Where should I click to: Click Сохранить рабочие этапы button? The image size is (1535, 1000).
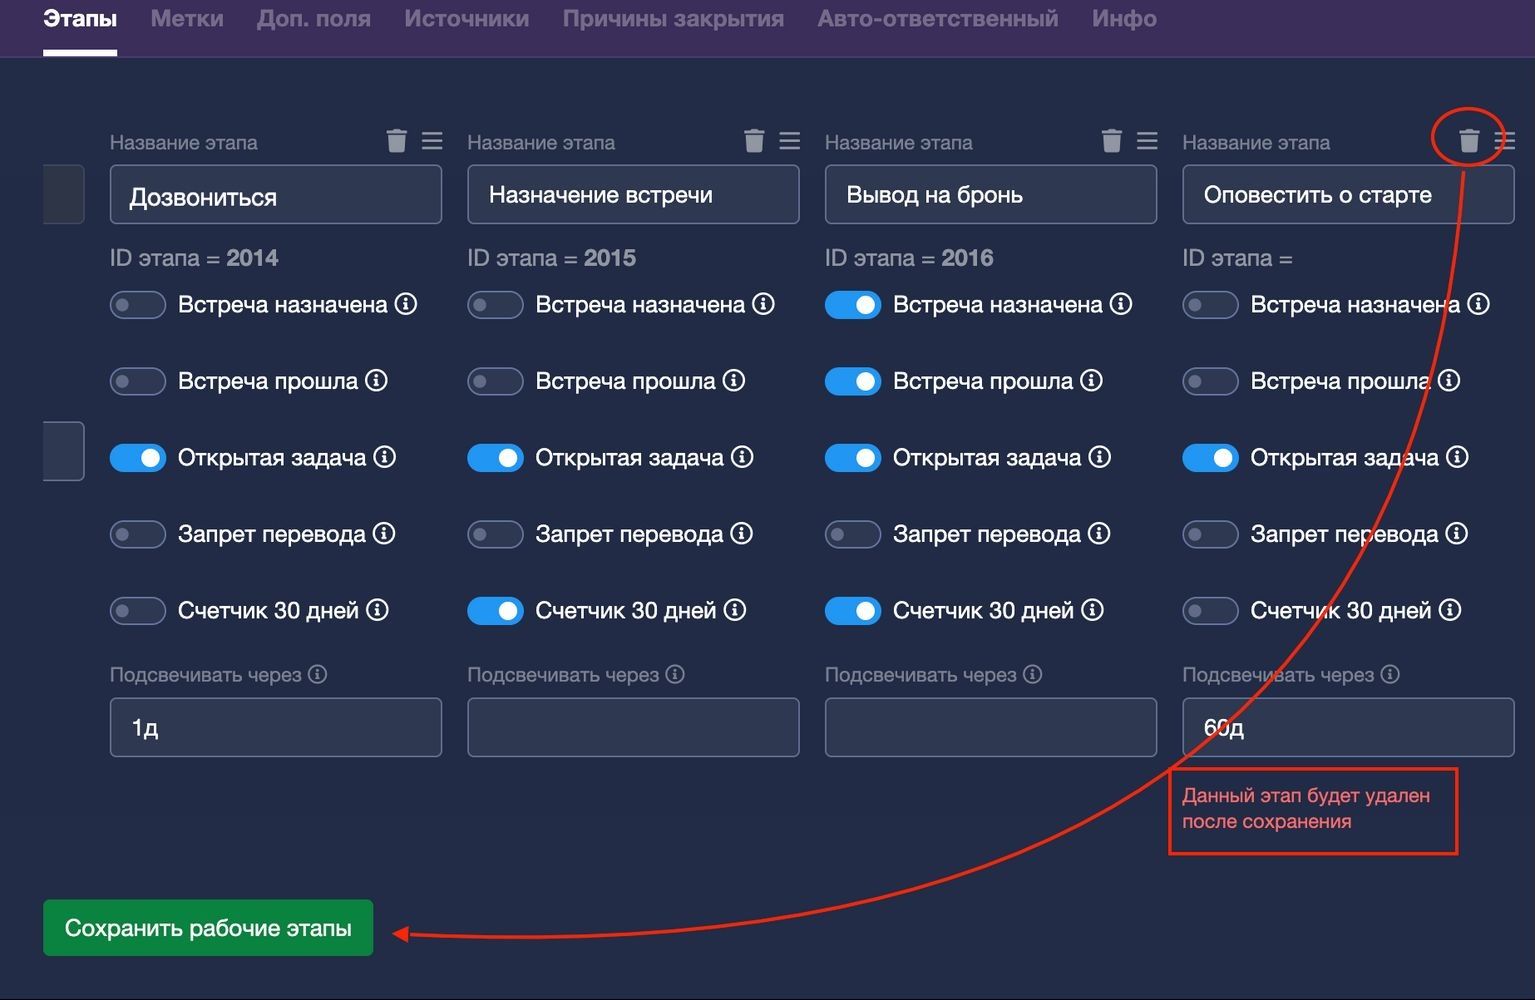(x=208, y=928)
